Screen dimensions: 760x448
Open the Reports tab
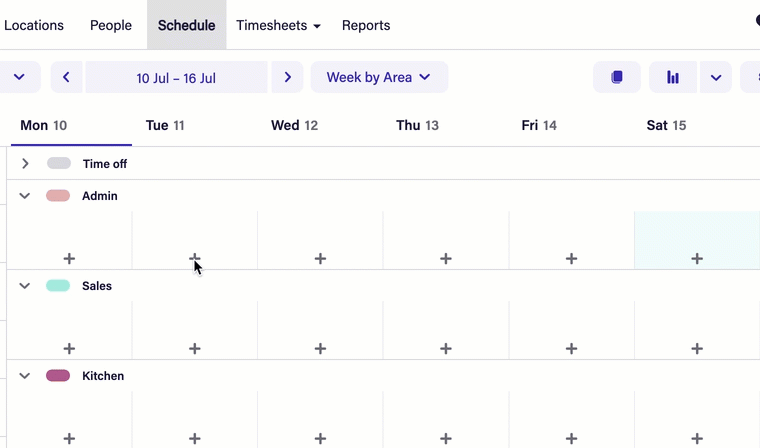[366, 25]
